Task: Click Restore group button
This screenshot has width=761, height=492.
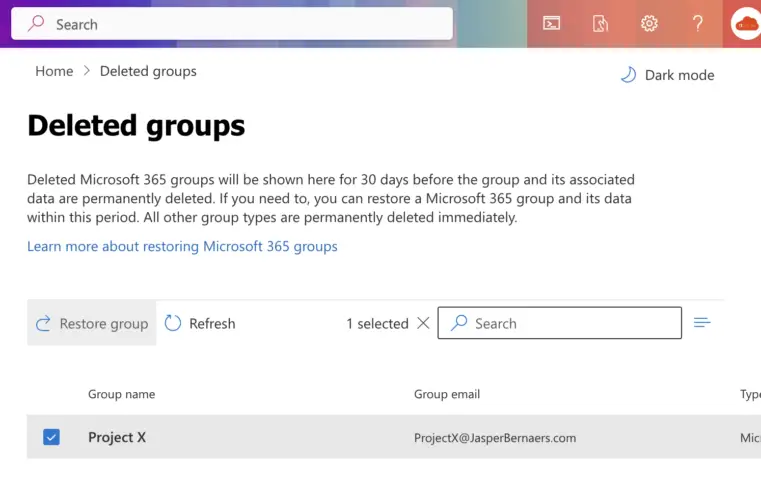Action: [x=92, y=323]
